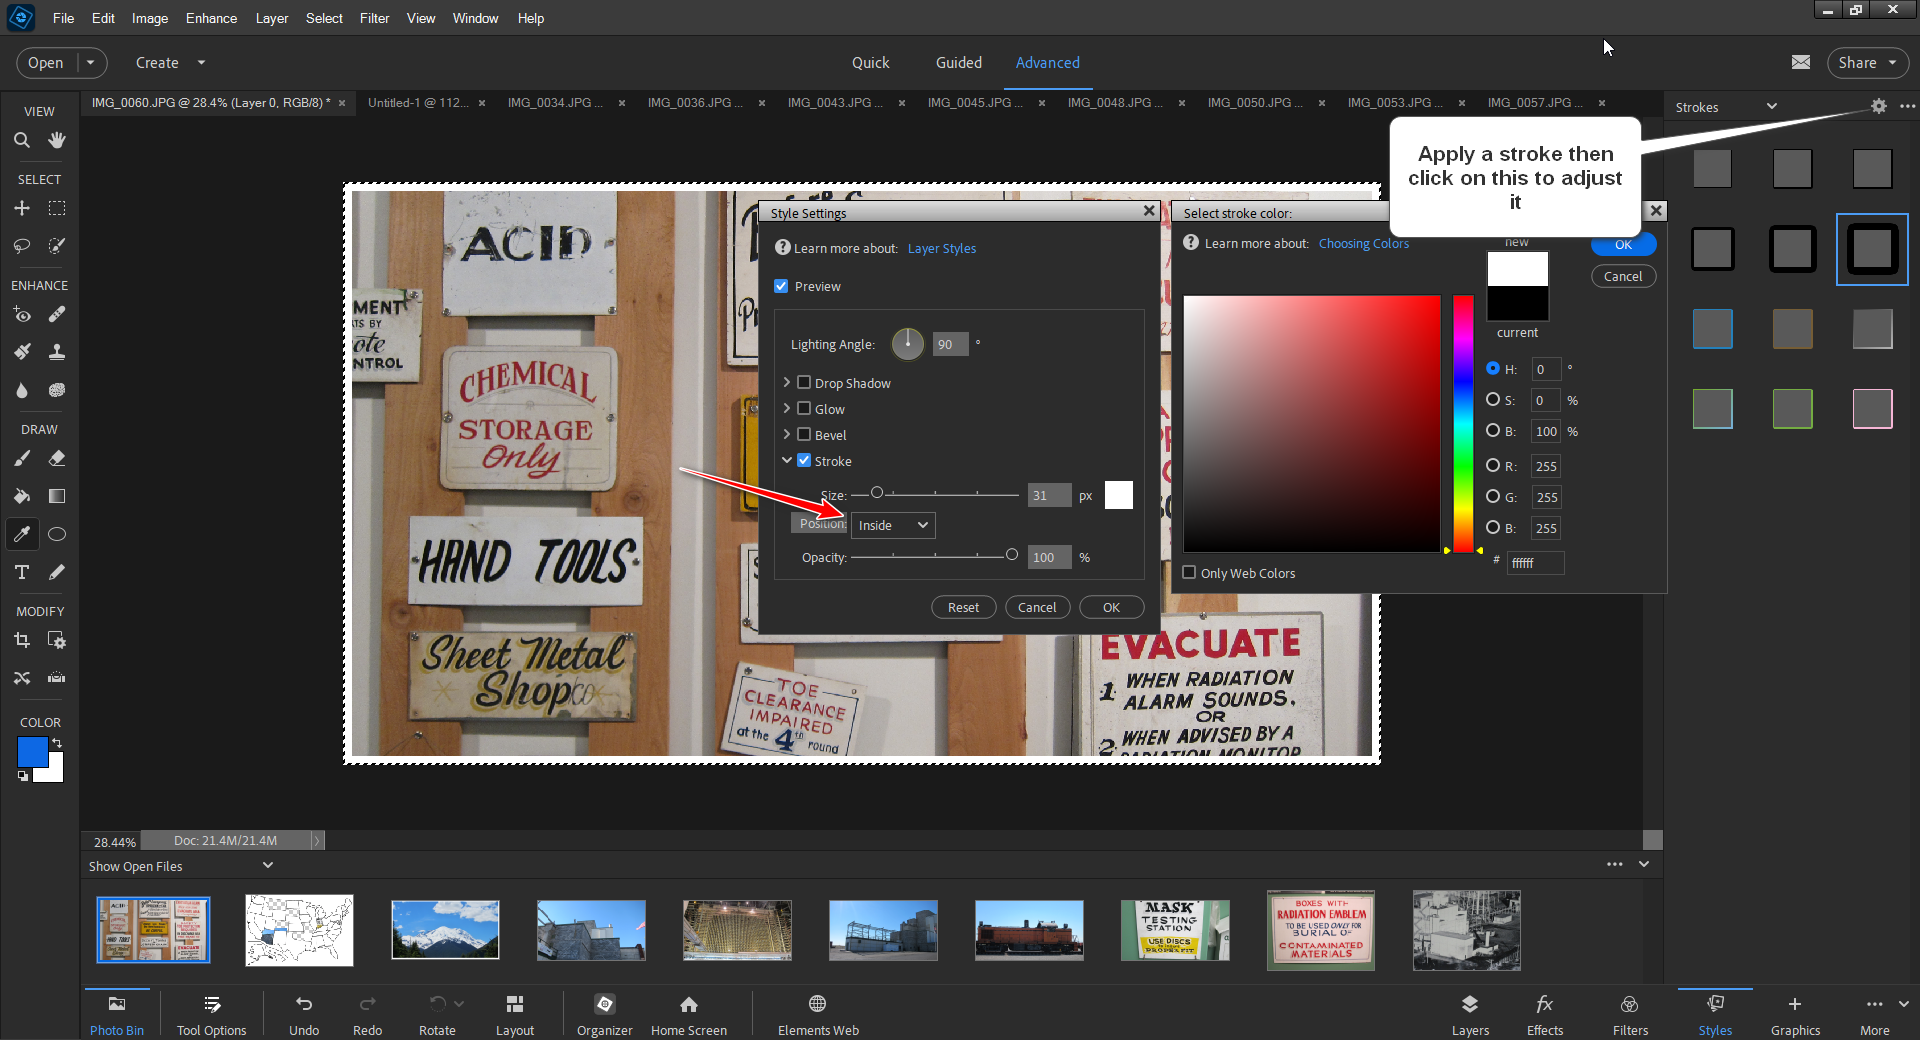Screen dimensions: 1920x1040
Task: Open the Position dropdown set to Inside
Action: pyautogui.click(x=892, y=525)
